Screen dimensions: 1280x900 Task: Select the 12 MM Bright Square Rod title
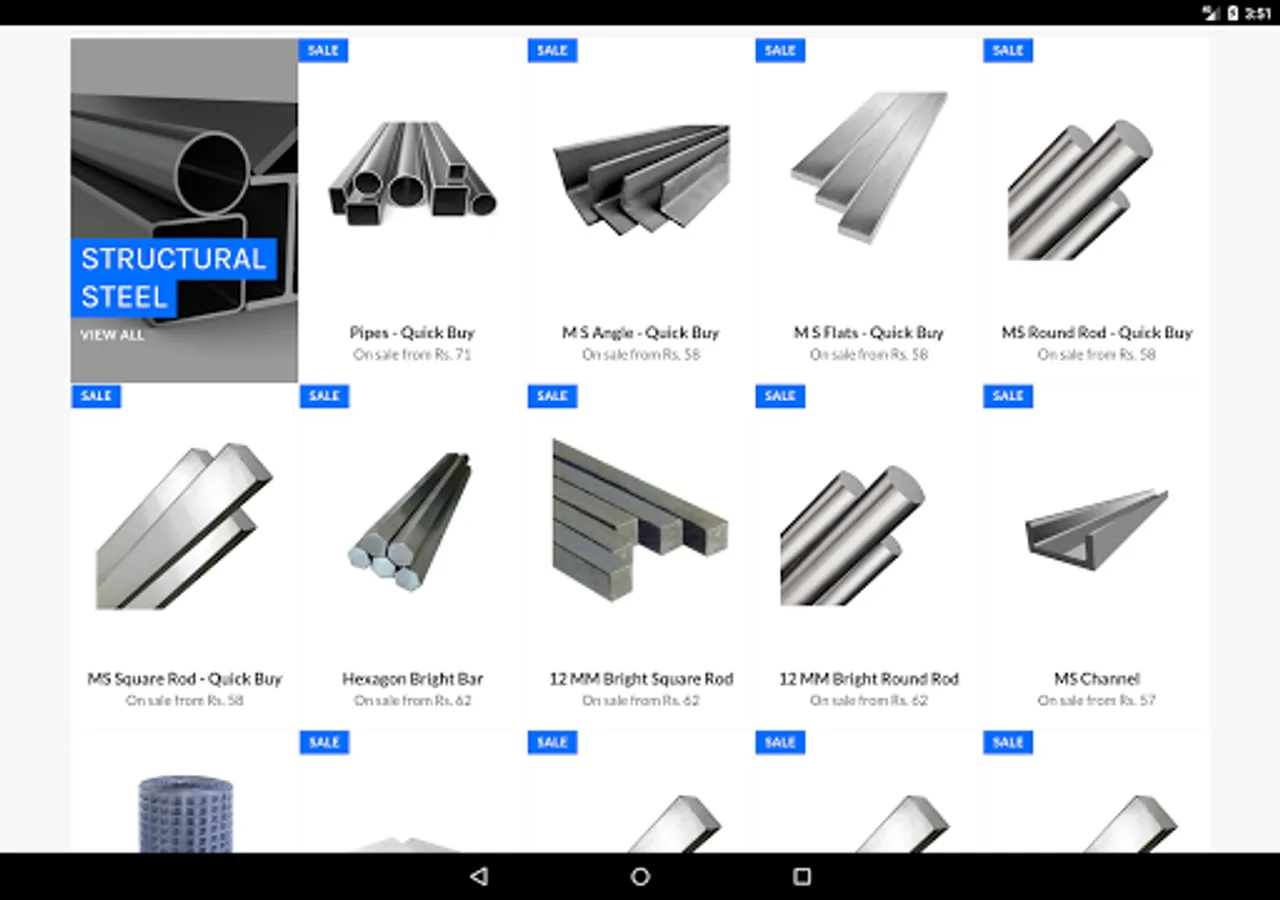[x=641, y=679]
